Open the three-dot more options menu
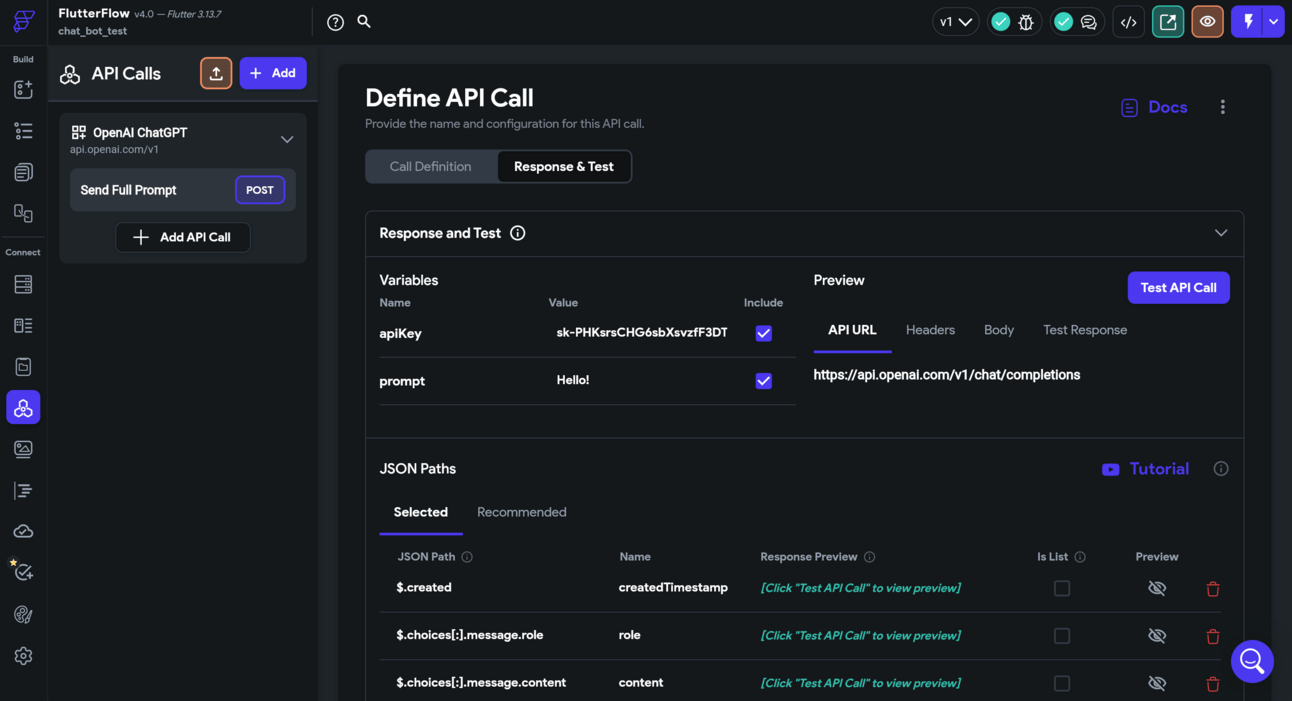 (1222, 107)
